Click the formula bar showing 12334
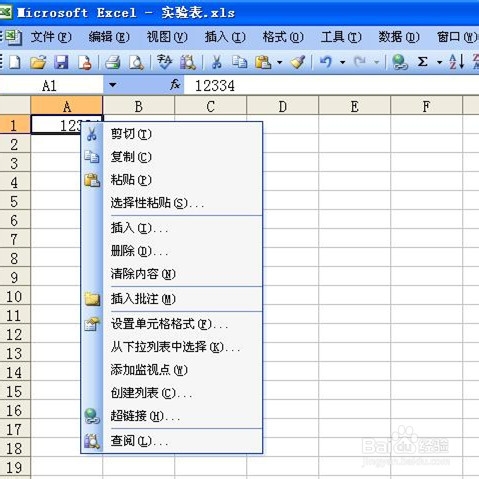The width and height of the screenshot is (479, 479). 331,85
